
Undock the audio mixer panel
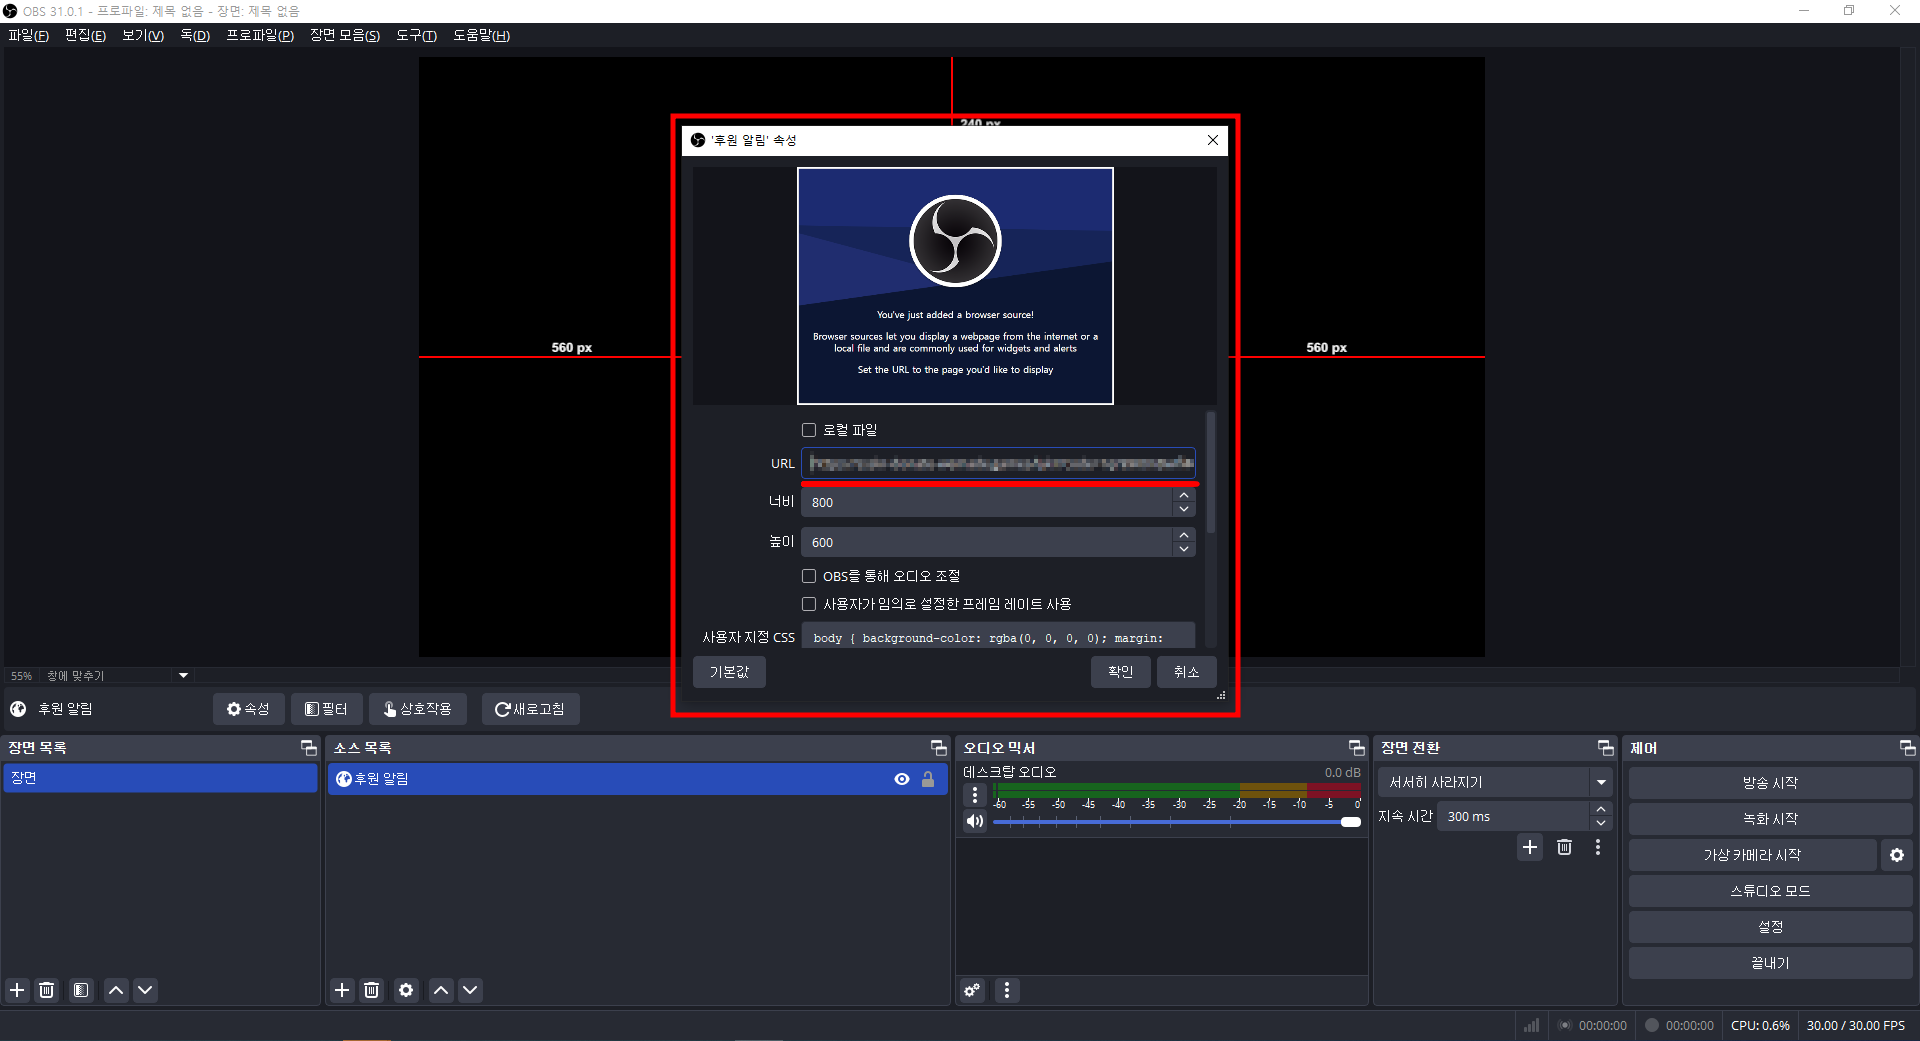coord(1356,748)
